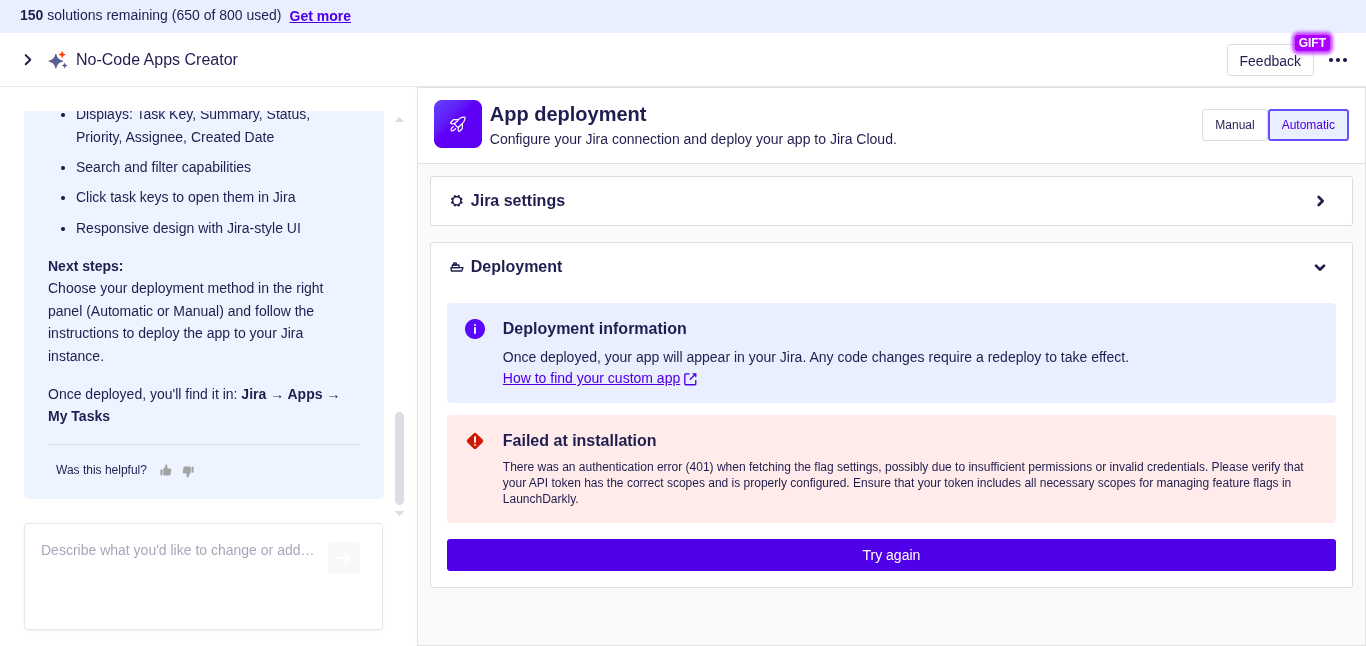Screen dimensions: 1366x646
Task: Click the three-dots more options icon
Action: coord(1337,60)
